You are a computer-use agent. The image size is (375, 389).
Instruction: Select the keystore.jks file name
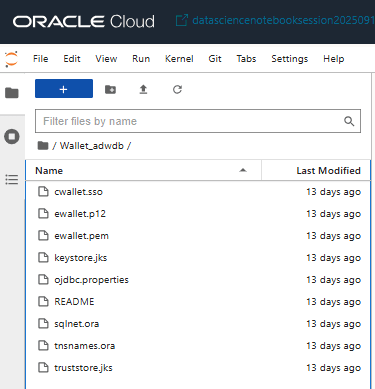tap(81, 258)
